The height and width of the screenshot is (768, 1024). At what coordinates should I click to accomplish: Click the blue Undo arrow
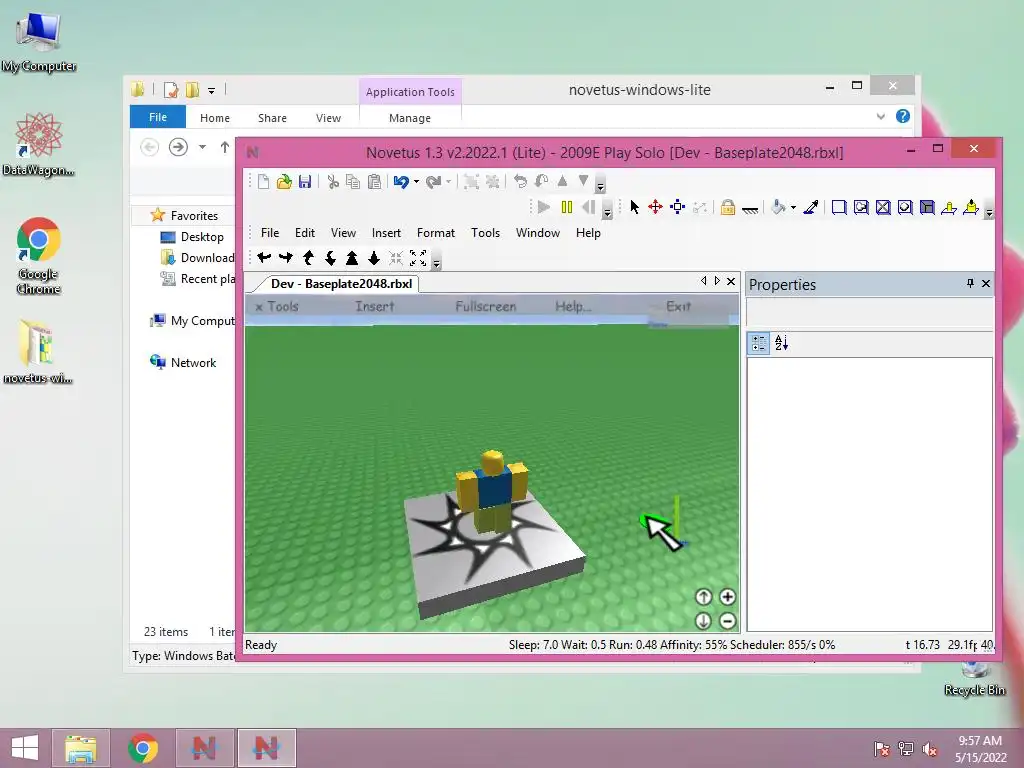tap(401, 182)
